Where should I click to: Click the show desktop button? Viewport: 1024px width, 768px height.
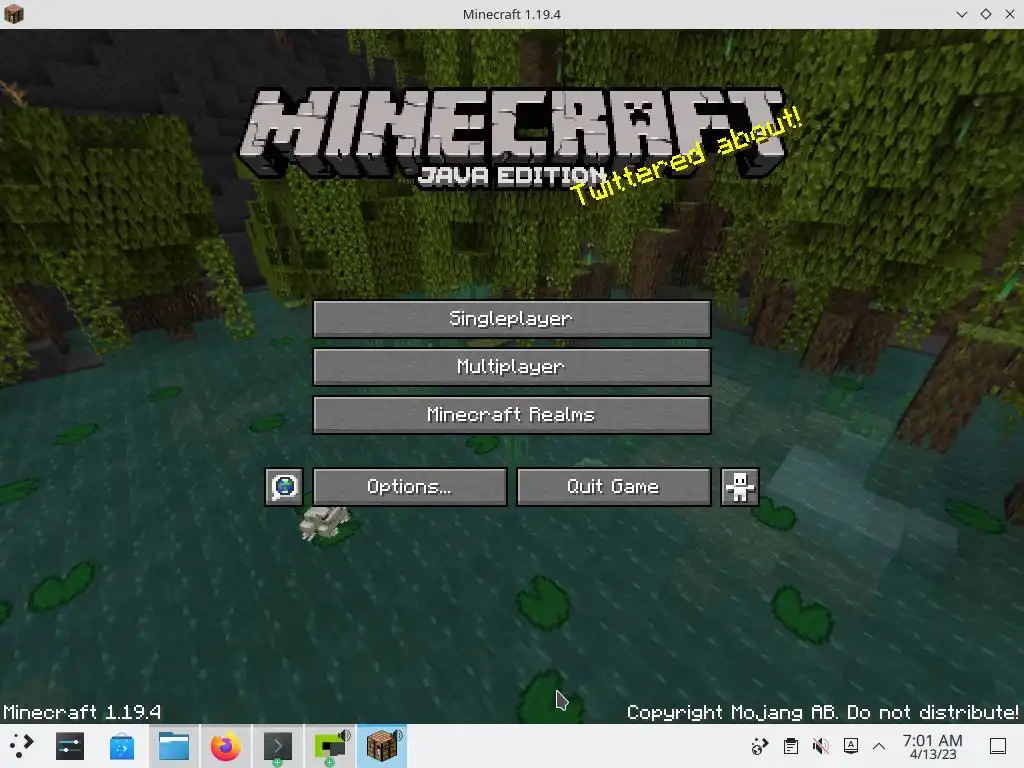click(x=998, y=746)
